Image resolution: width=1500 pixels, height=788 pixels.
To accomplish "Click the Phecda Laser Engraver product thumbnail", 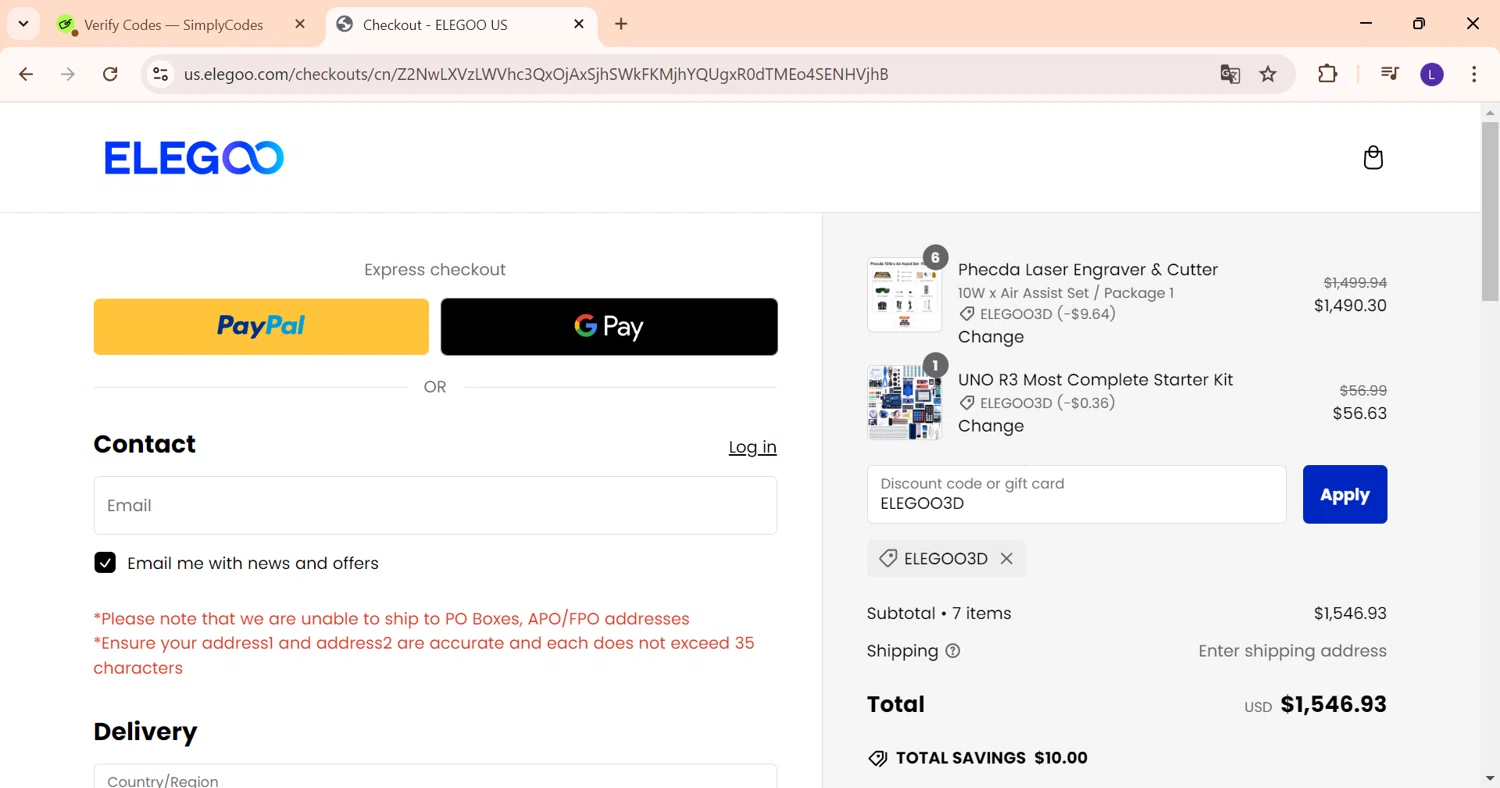I will point(904,295).
